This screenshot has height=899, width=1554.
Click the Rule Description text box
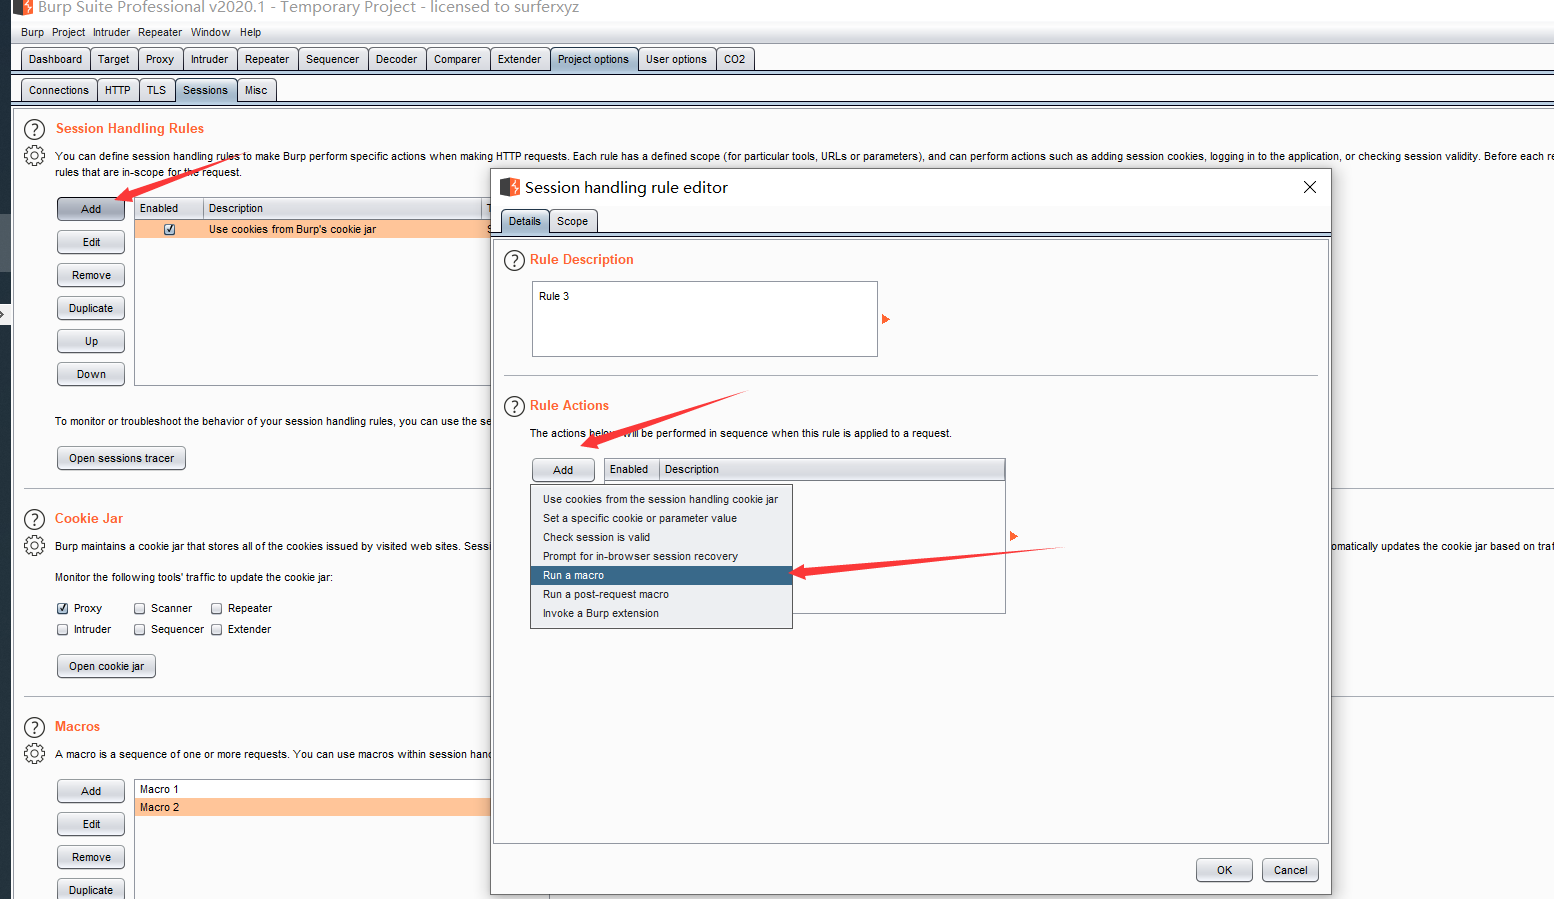click(705, 319)
